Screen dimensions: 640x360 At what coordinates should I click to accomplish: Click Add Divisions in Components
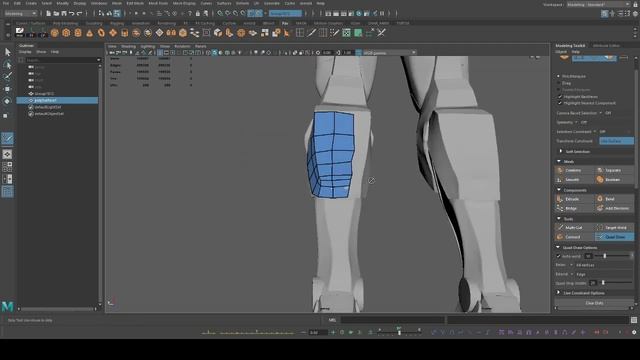(614, 208)
